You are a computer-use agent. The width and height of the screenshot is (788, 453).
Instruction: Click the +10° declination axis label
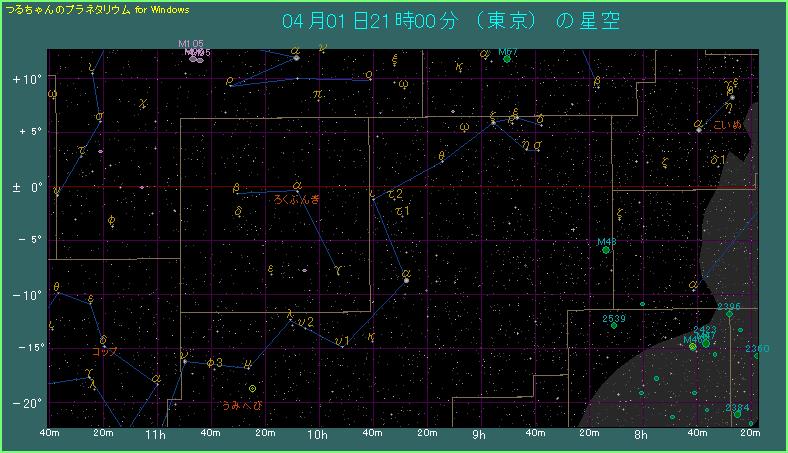click(26, 79)
